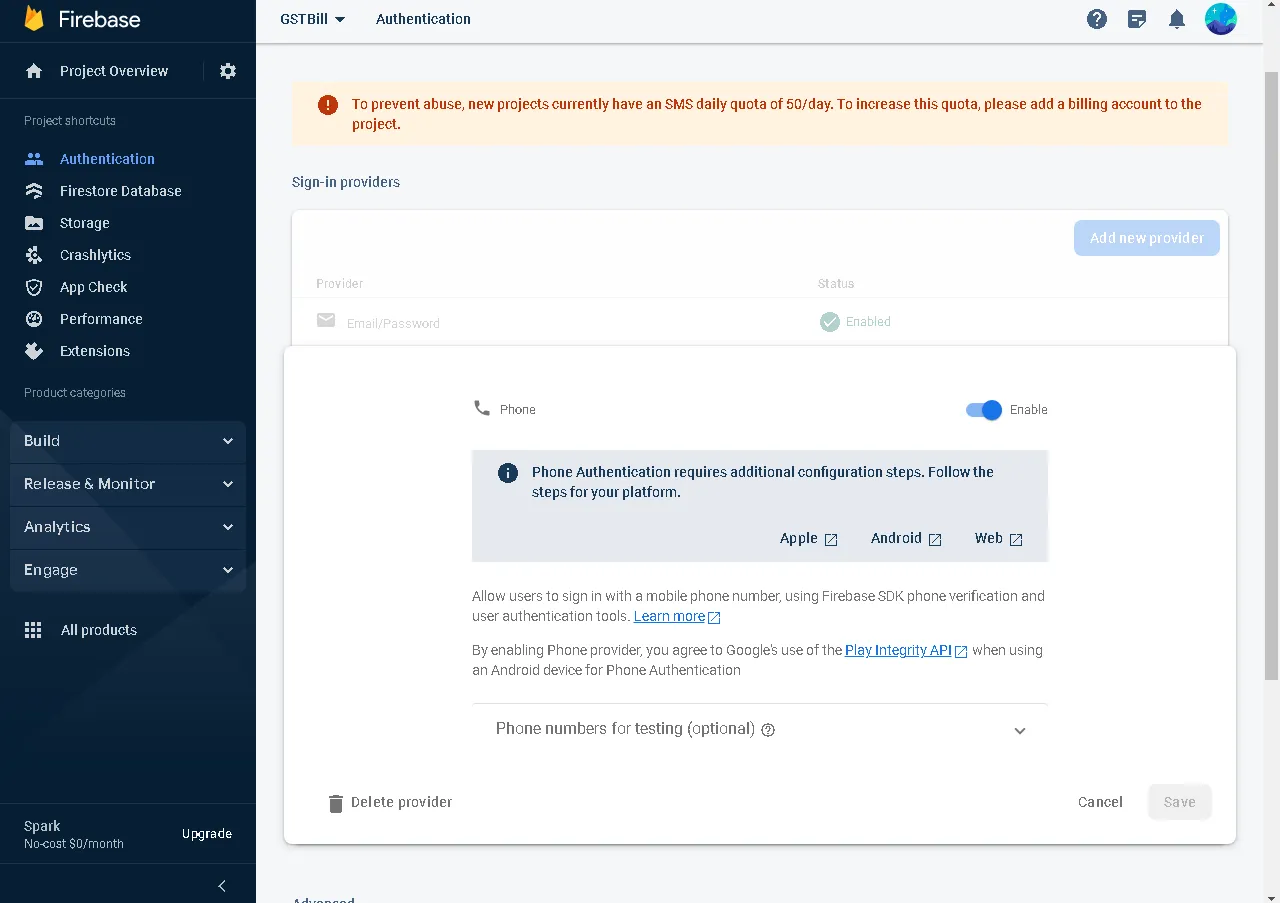Screen dimensions: 1280x903
Task: Click the Authentication page title in header
Action: click(x=423, y=19)
